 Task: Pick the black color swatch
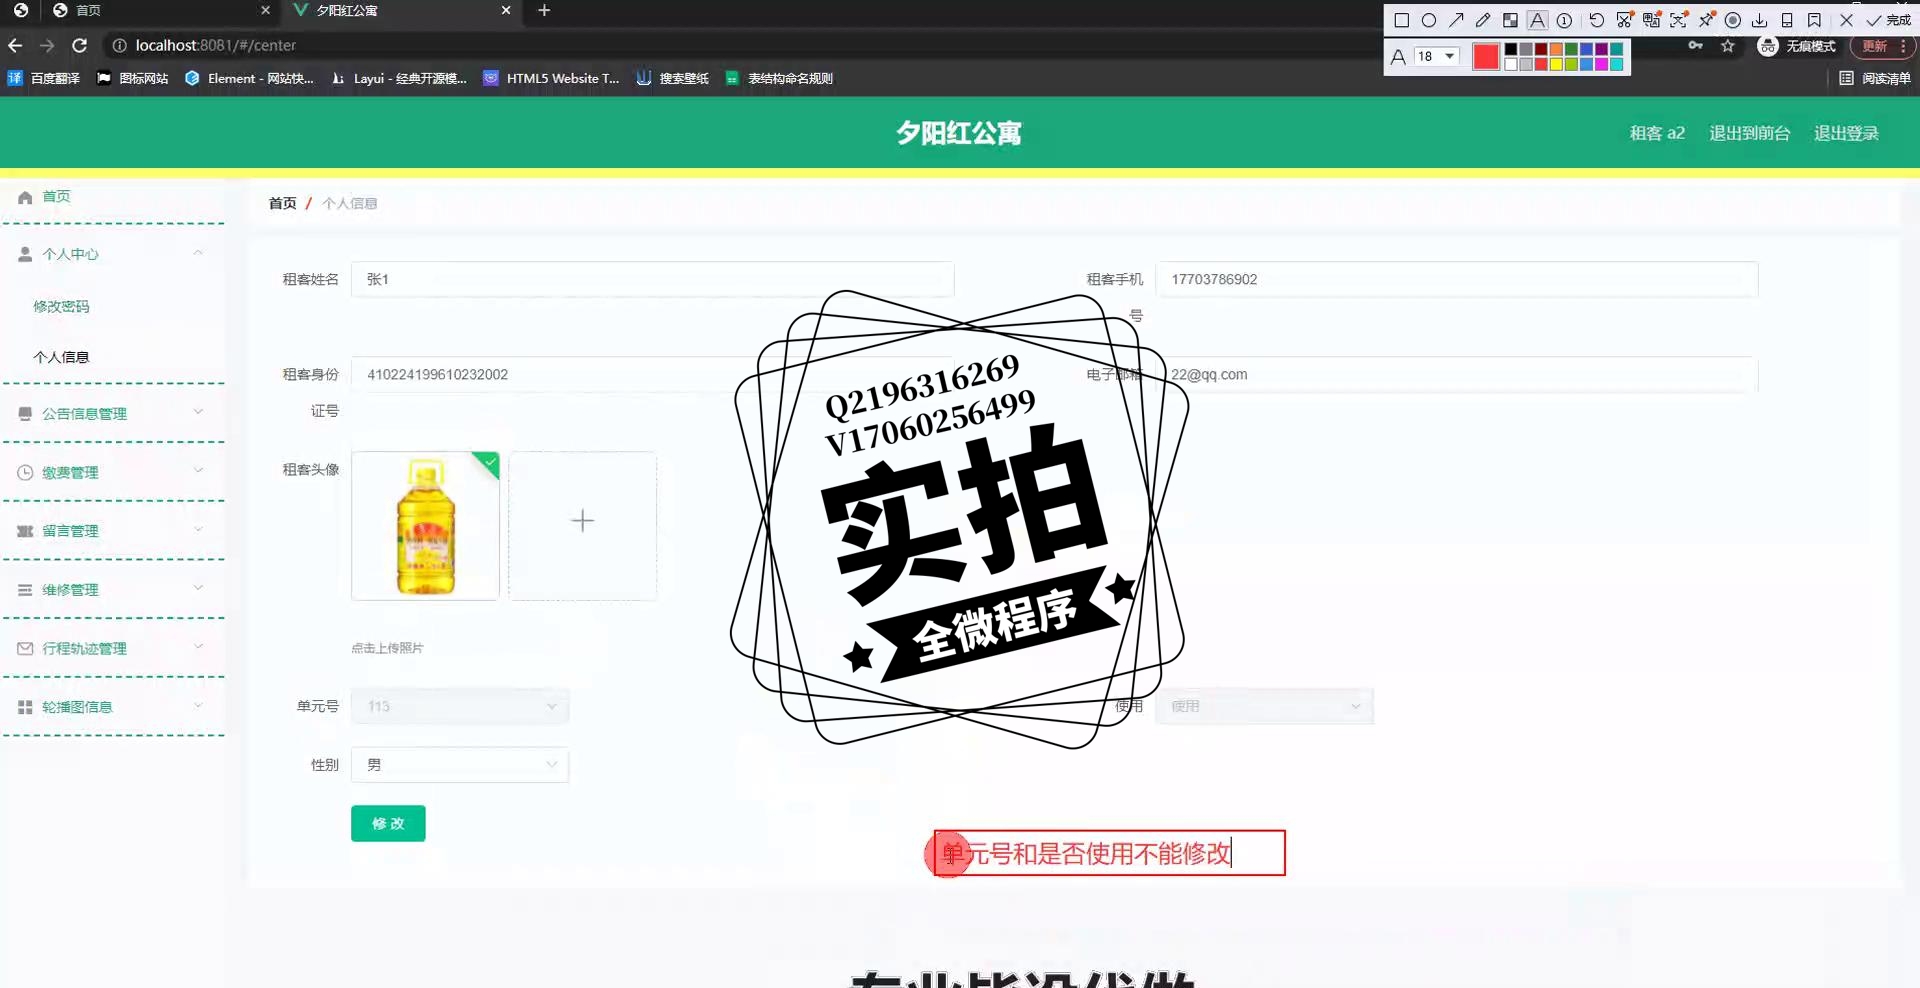coord(1511,49)
